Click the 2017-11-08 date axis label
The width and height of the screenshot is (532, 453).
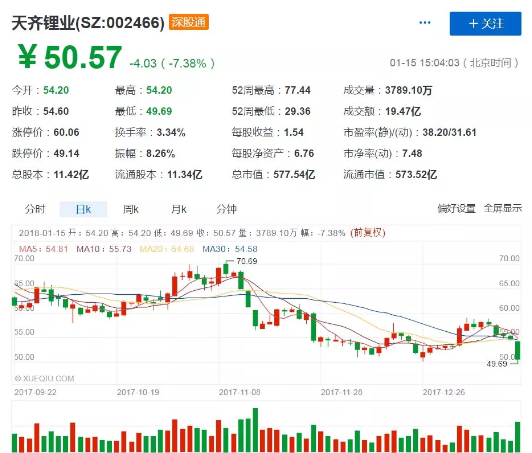coord(240,392)
